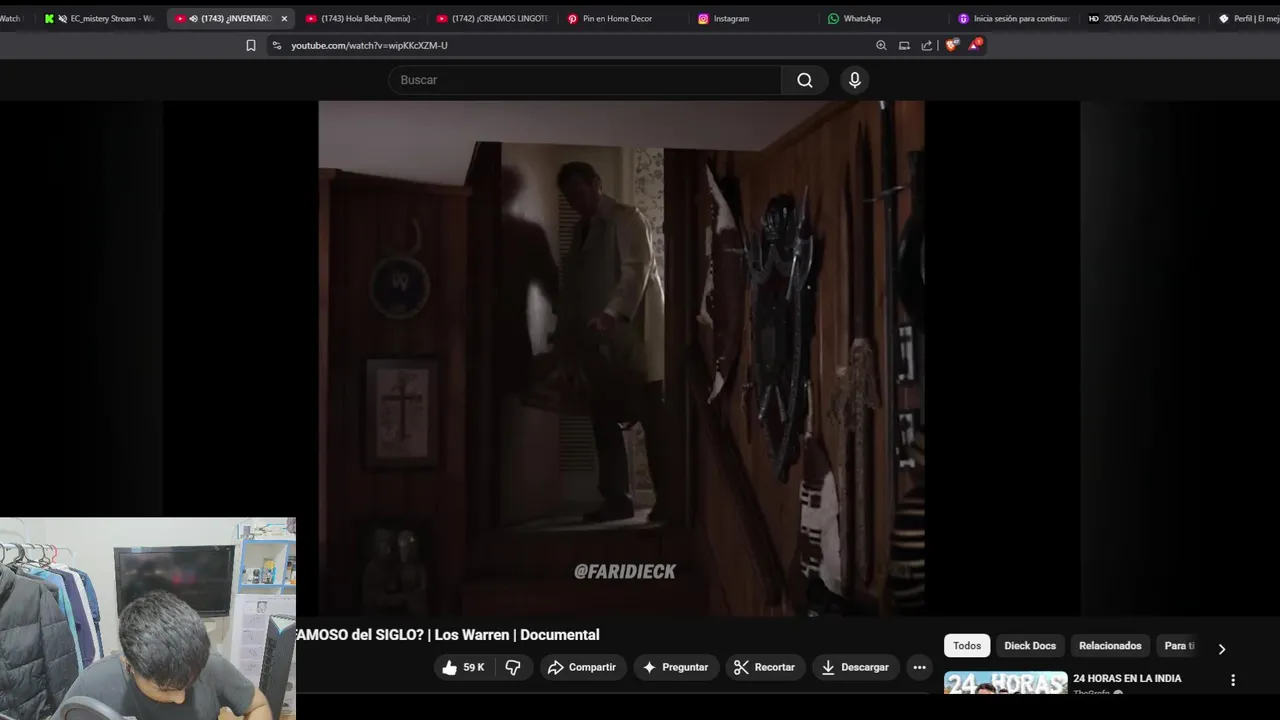Viewport: 1280px width, 720px height.
Task: Toggle the muted icon on EC_mistery Stream tab
Action: click(x=63, y=19)
